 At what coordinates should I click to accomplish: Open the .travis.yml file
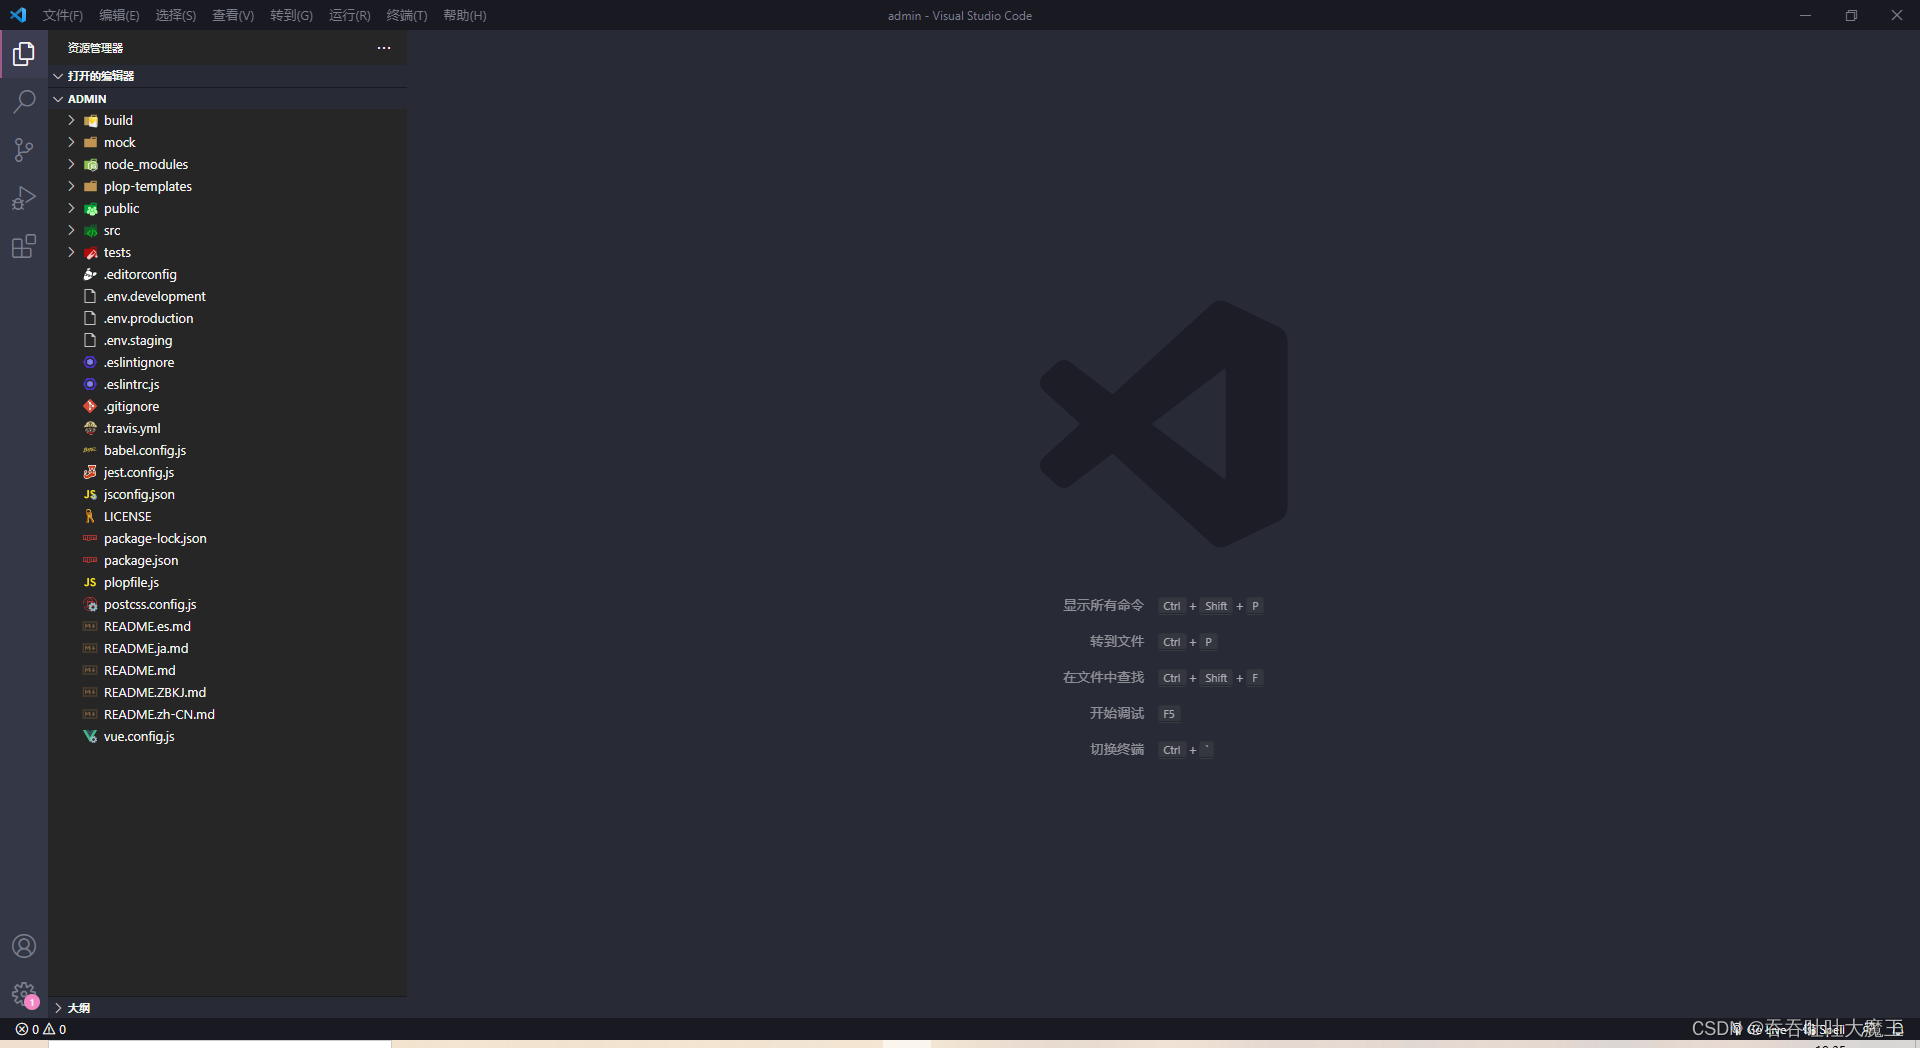click(x=227, y=428)
